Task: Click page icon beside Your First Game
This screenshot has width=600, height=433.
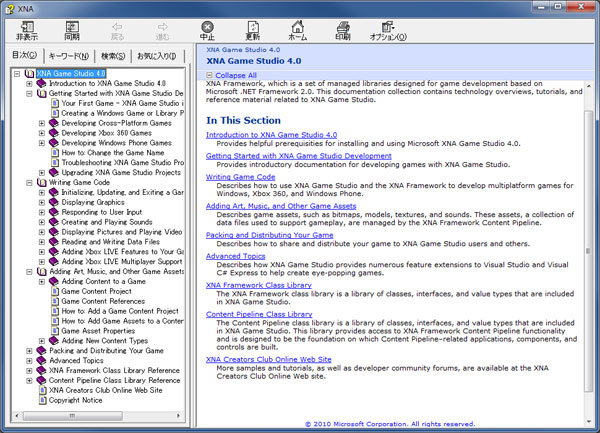Action: pyautogui.click(x=55, y=103)
